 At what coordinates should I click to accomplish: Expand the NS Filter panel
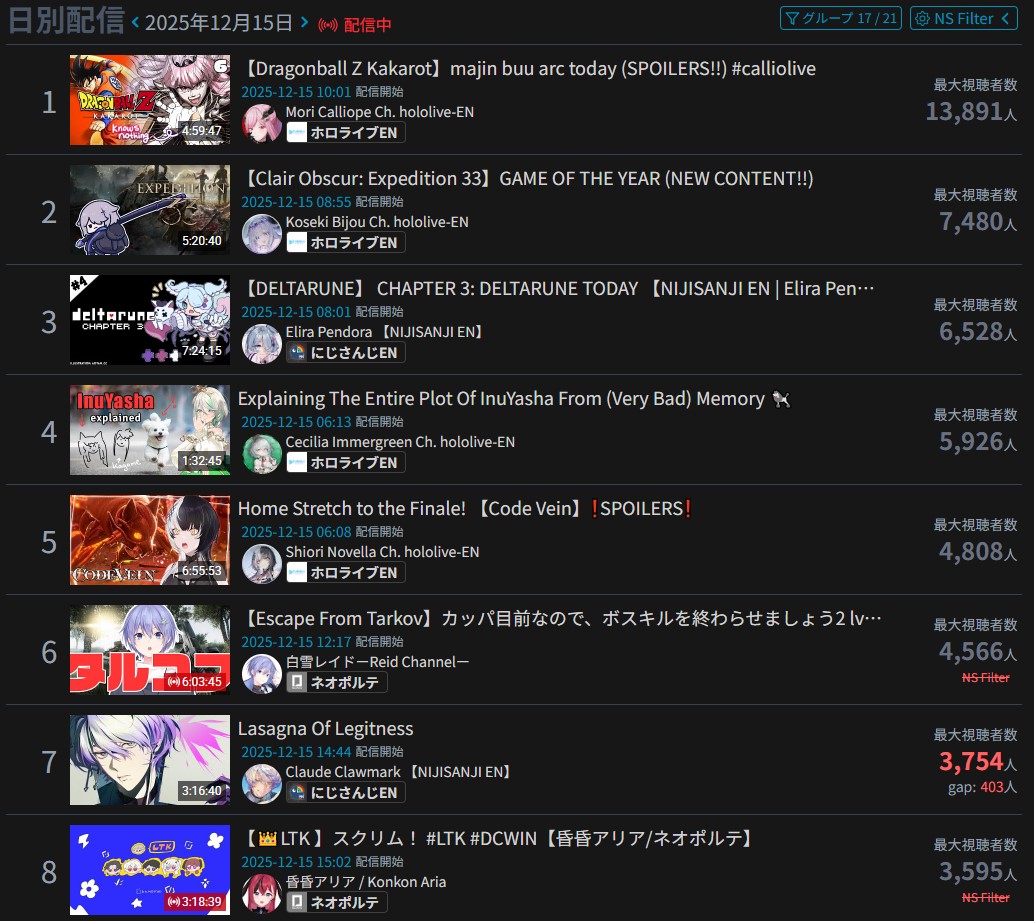click(963, 18)
